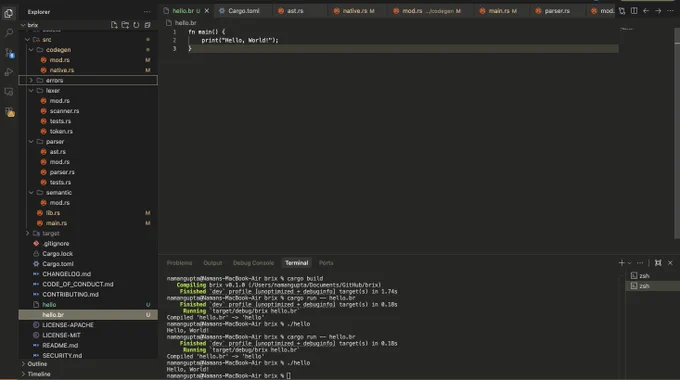Close the terminal panel

click(670, 263)
